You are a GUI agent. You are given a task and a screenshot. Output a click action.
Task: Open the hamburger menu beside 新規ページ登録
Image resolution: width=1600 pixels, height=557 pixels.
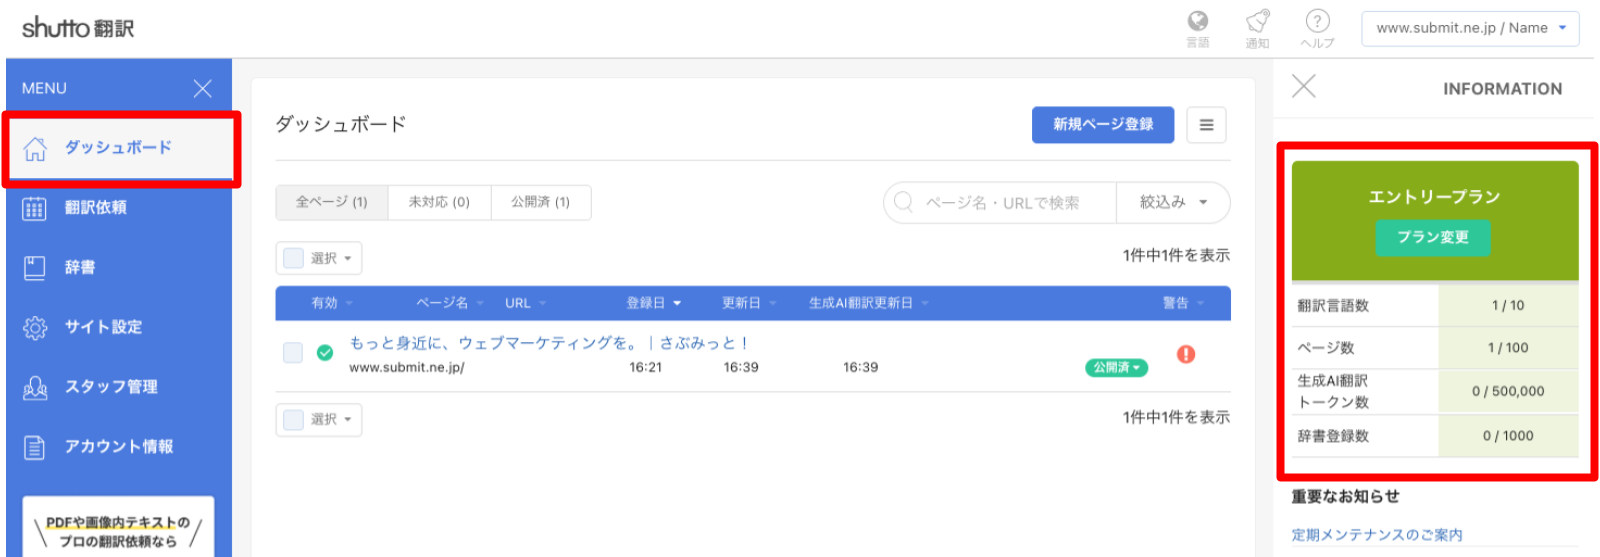click(1206, 125)
